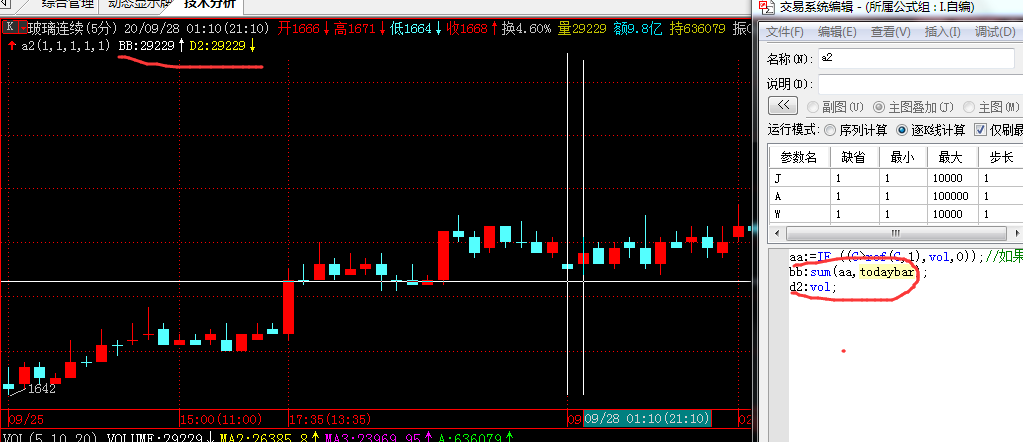Click the BB:29229 indicator value
Viewport: 1023px width, 442px height.
(146, 46)
